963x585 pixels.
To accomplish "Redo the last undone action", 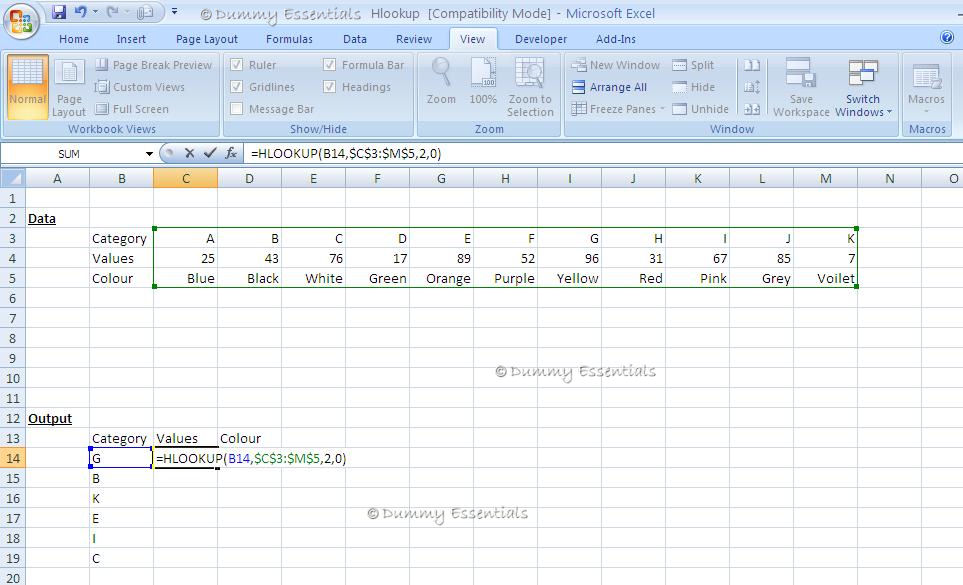I will (112, 12).
